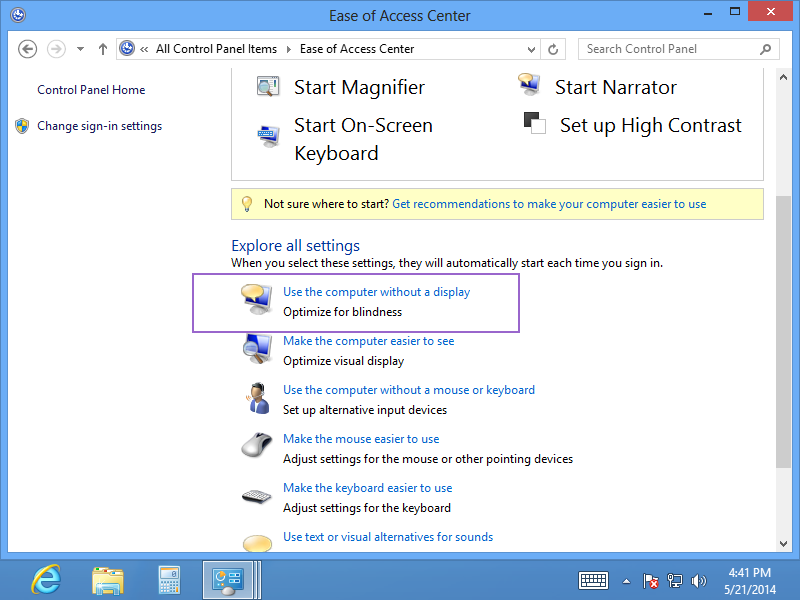Expand the hidden breadcrumb locations chevron
800x600 pixels.
[x=144, y=49]
